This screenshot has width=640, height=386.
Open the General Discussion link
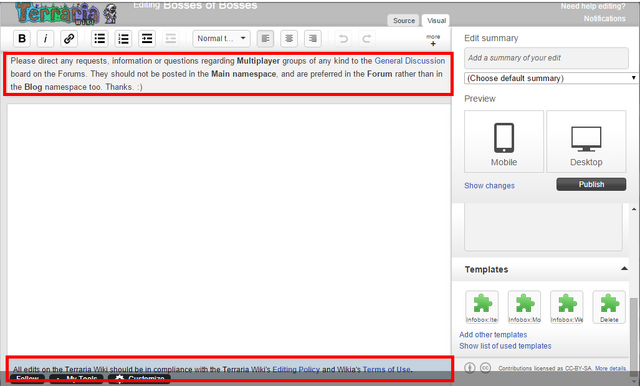tap(410, 61)
